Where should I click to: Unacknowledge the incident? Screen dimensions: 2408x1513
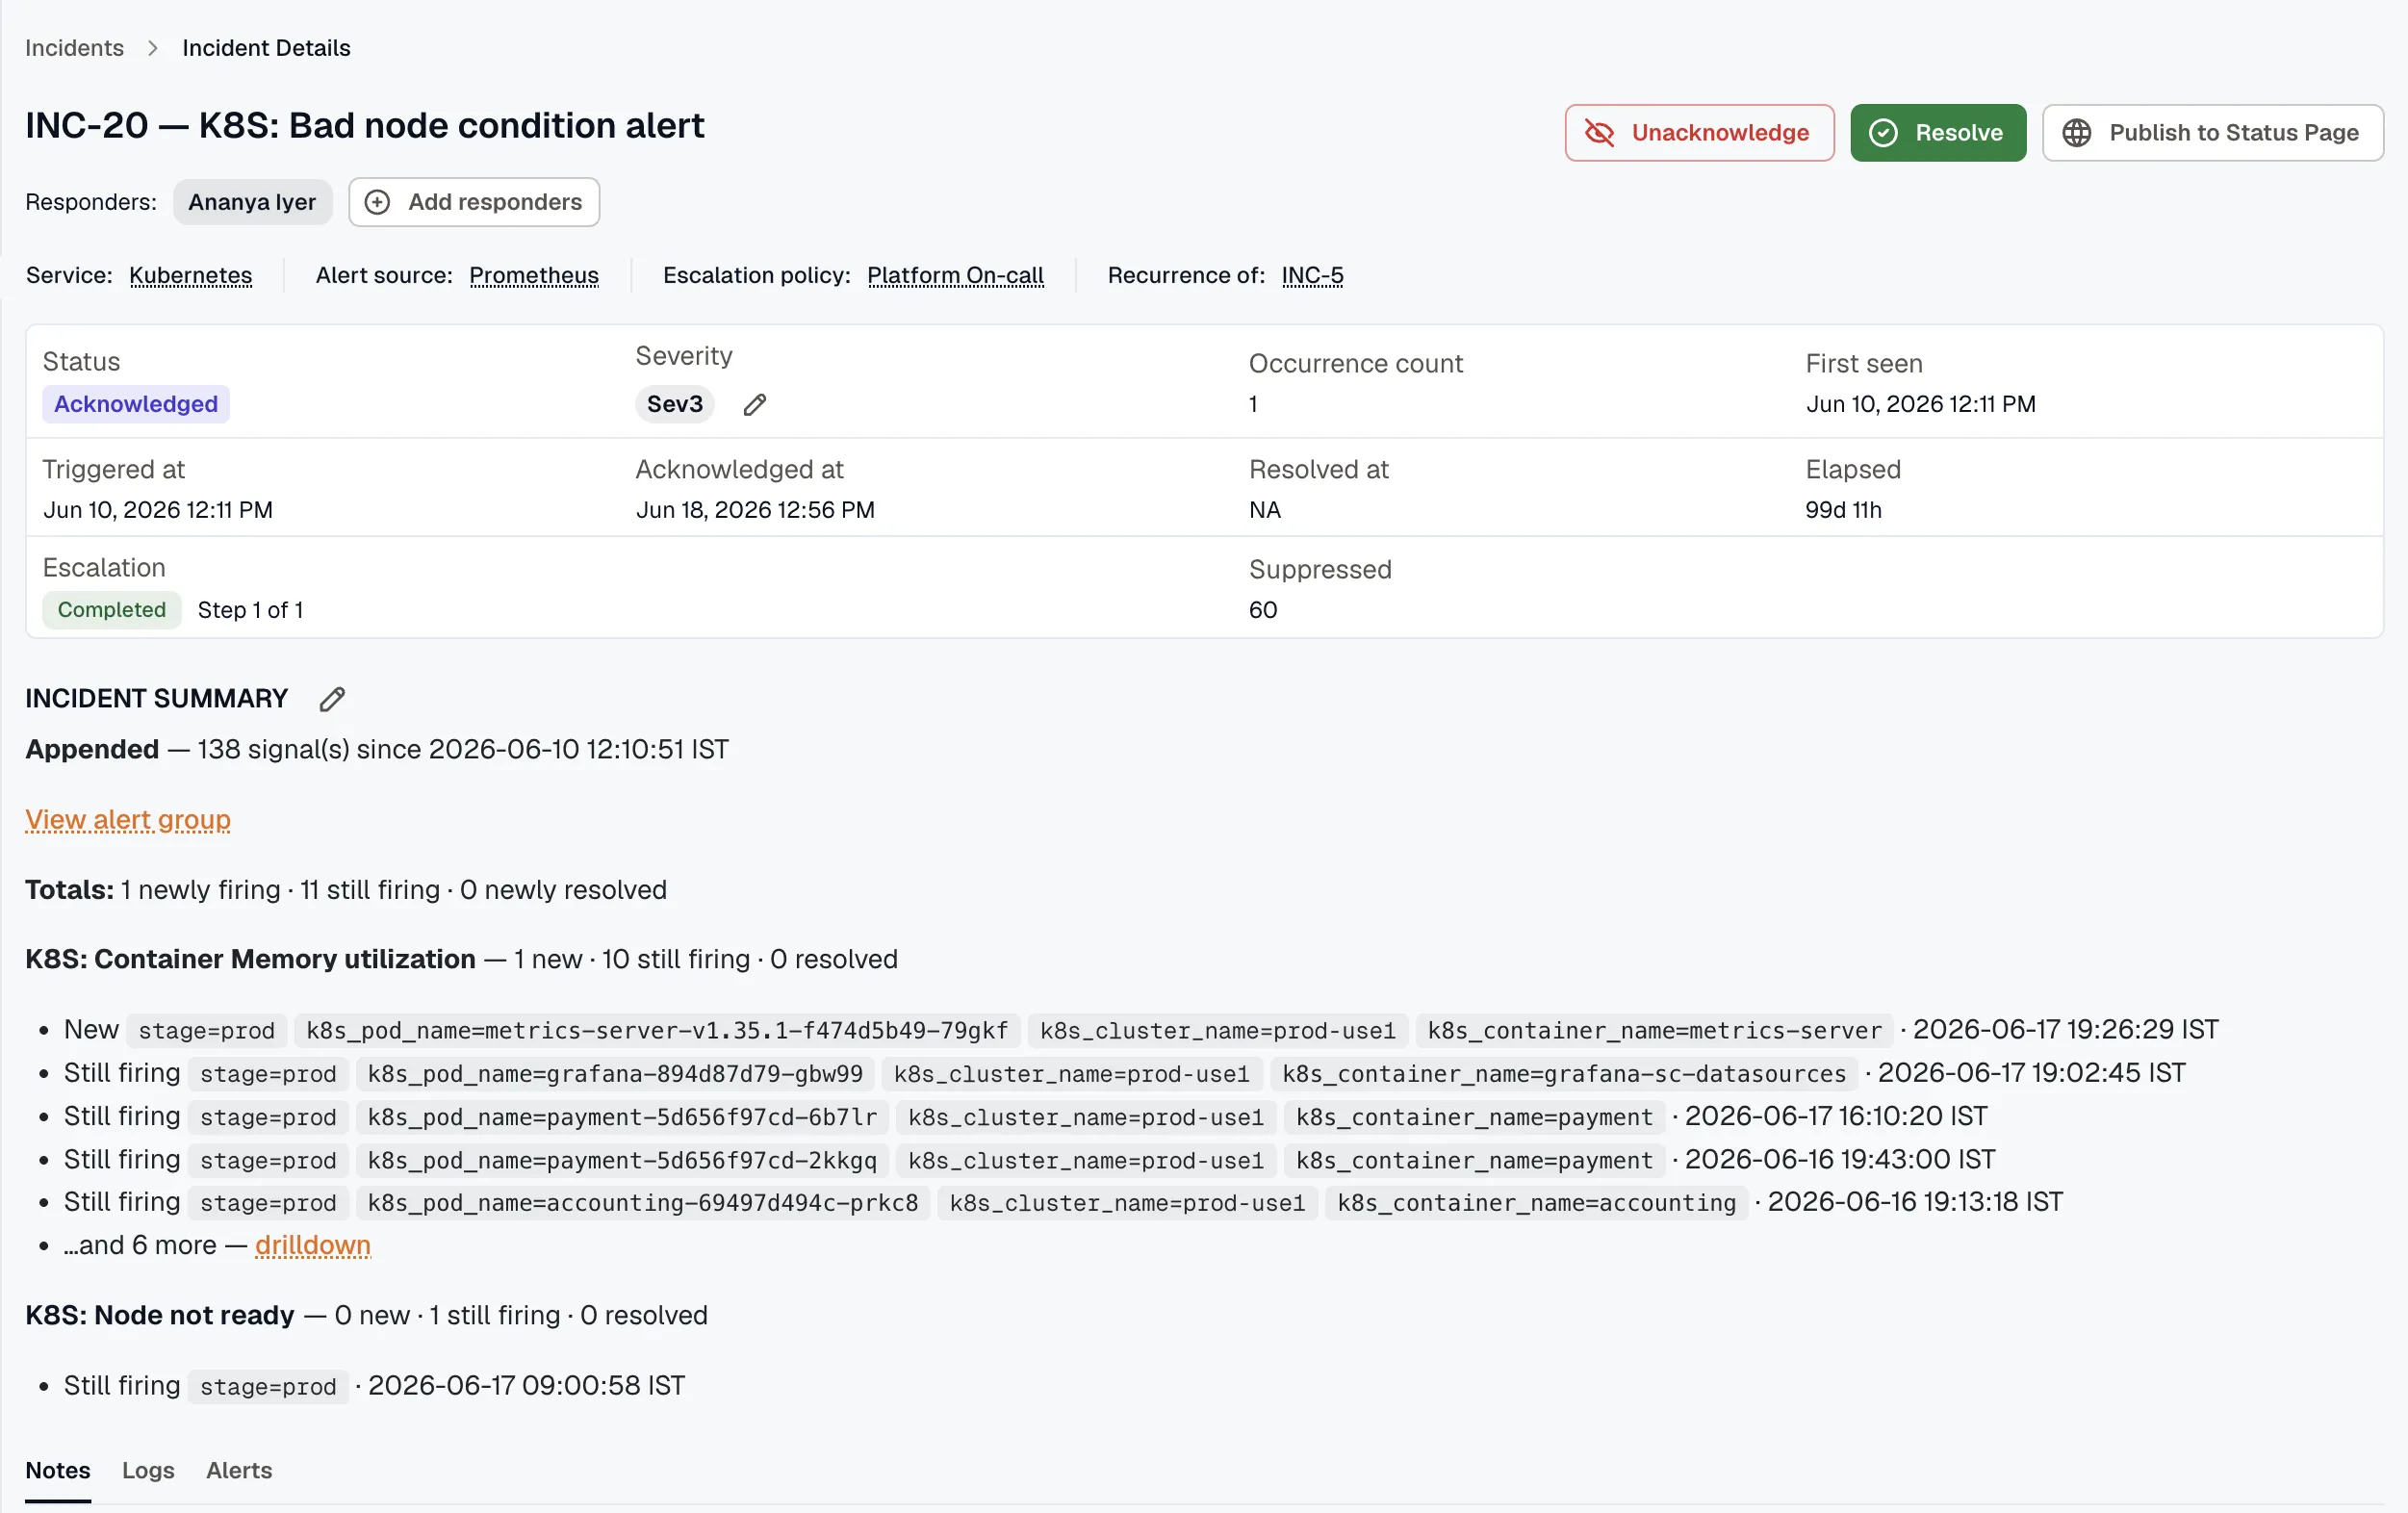click(1699, 133)
